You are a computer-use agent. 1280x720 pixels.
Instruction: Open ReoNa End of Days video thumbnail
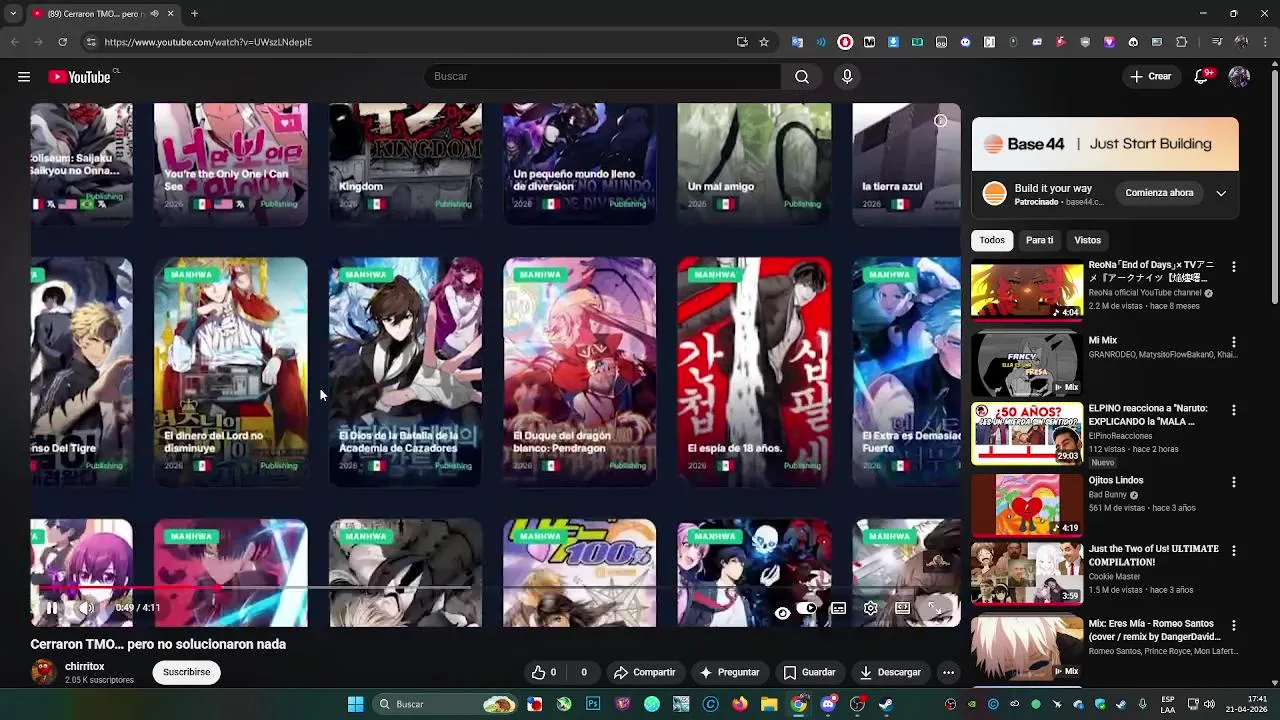coord(1027,291)
